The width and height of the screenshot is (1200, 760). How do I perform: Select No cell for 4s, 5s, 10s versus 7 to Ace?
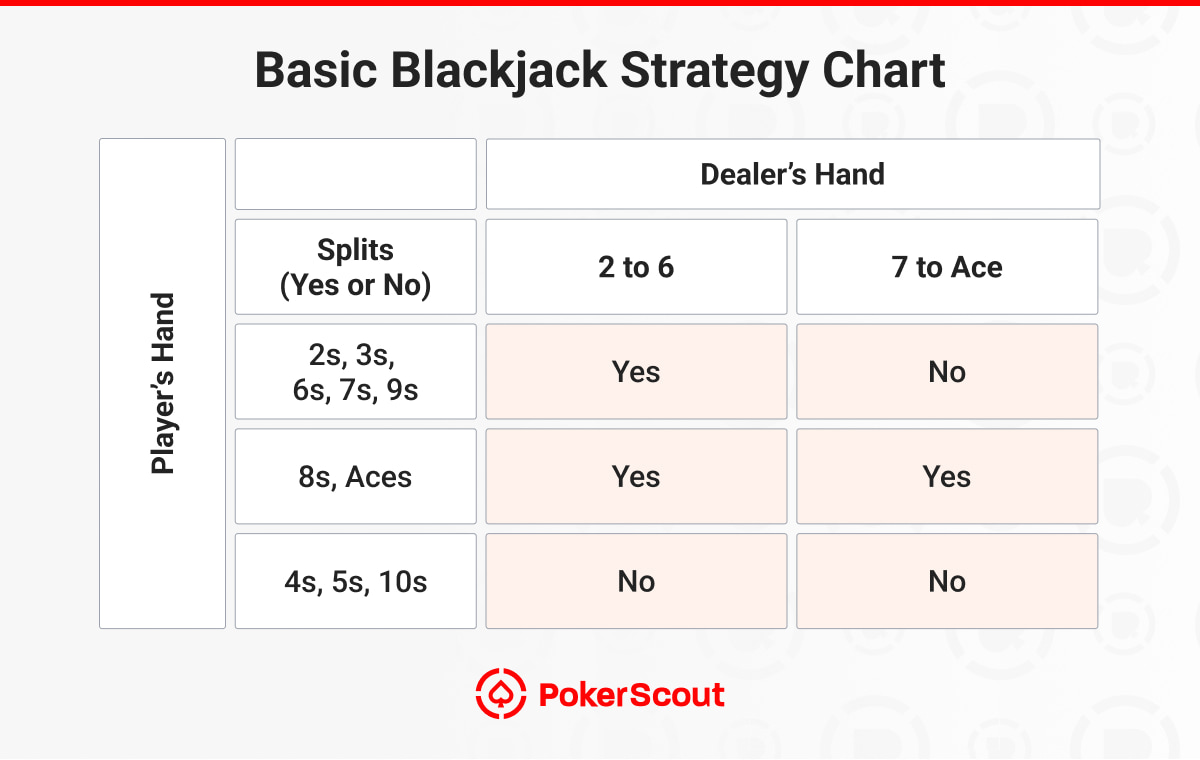[947, 581]
